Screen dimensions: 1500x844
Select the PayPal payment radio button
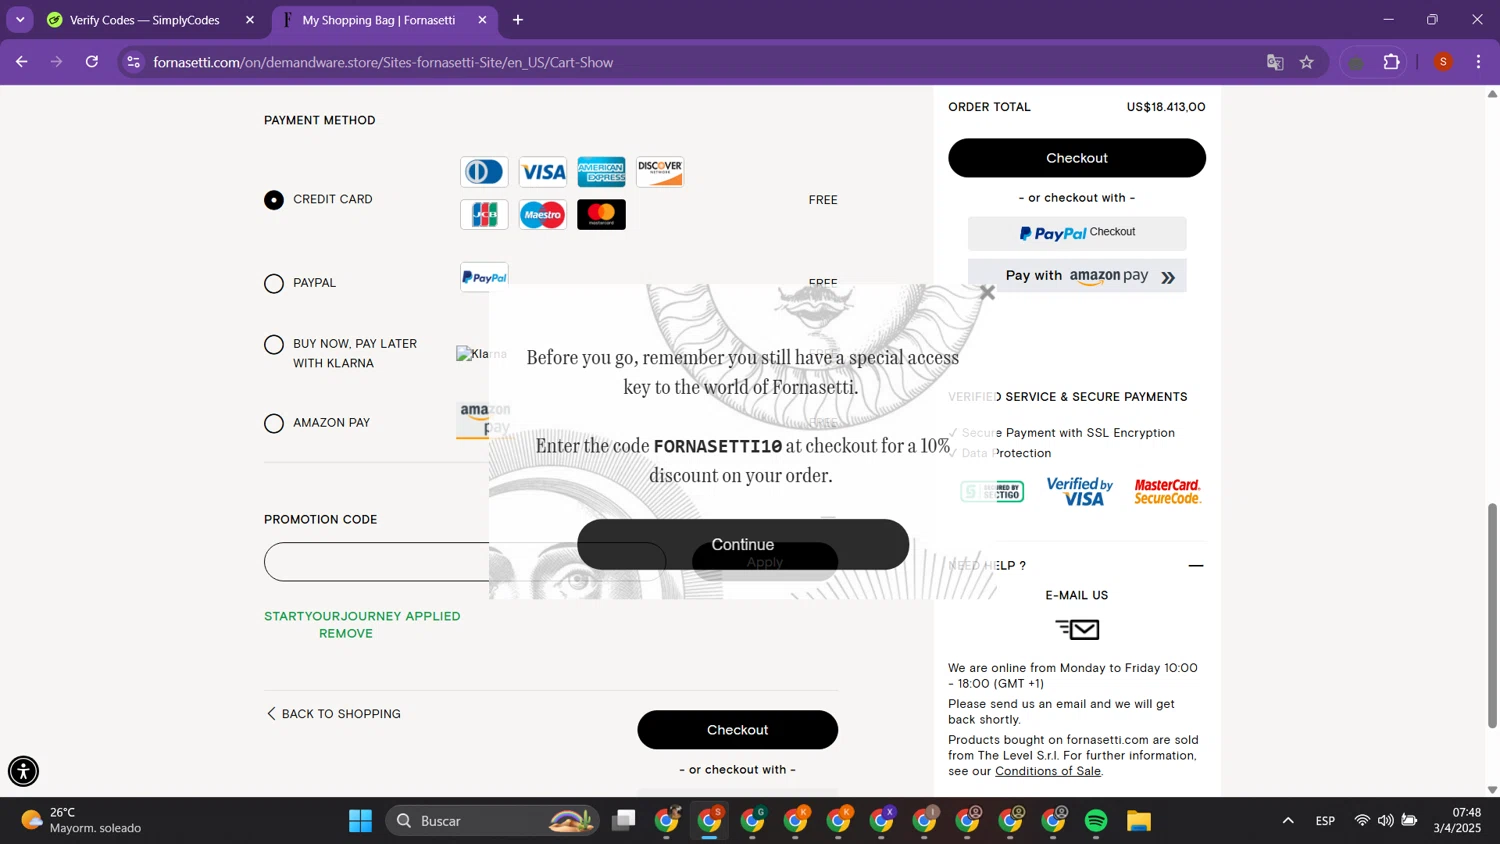274,284
